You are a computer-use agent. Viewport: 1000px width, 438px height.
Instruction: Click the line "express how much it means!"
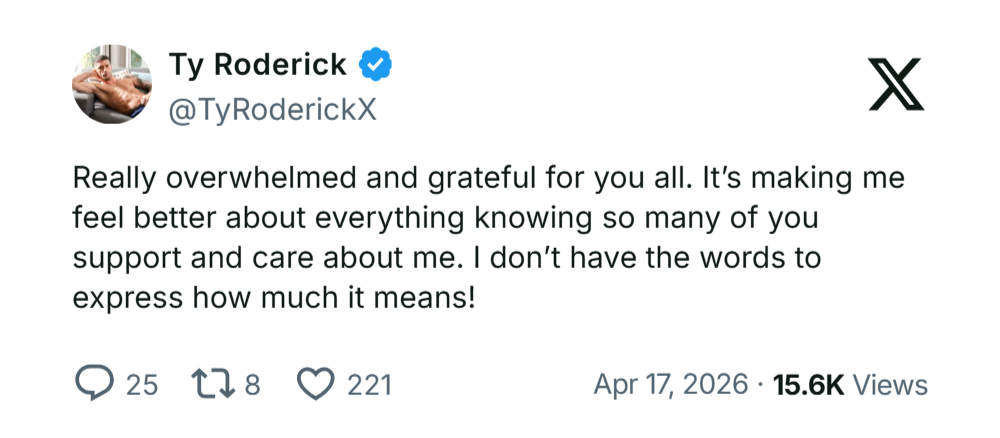point(273,297)
